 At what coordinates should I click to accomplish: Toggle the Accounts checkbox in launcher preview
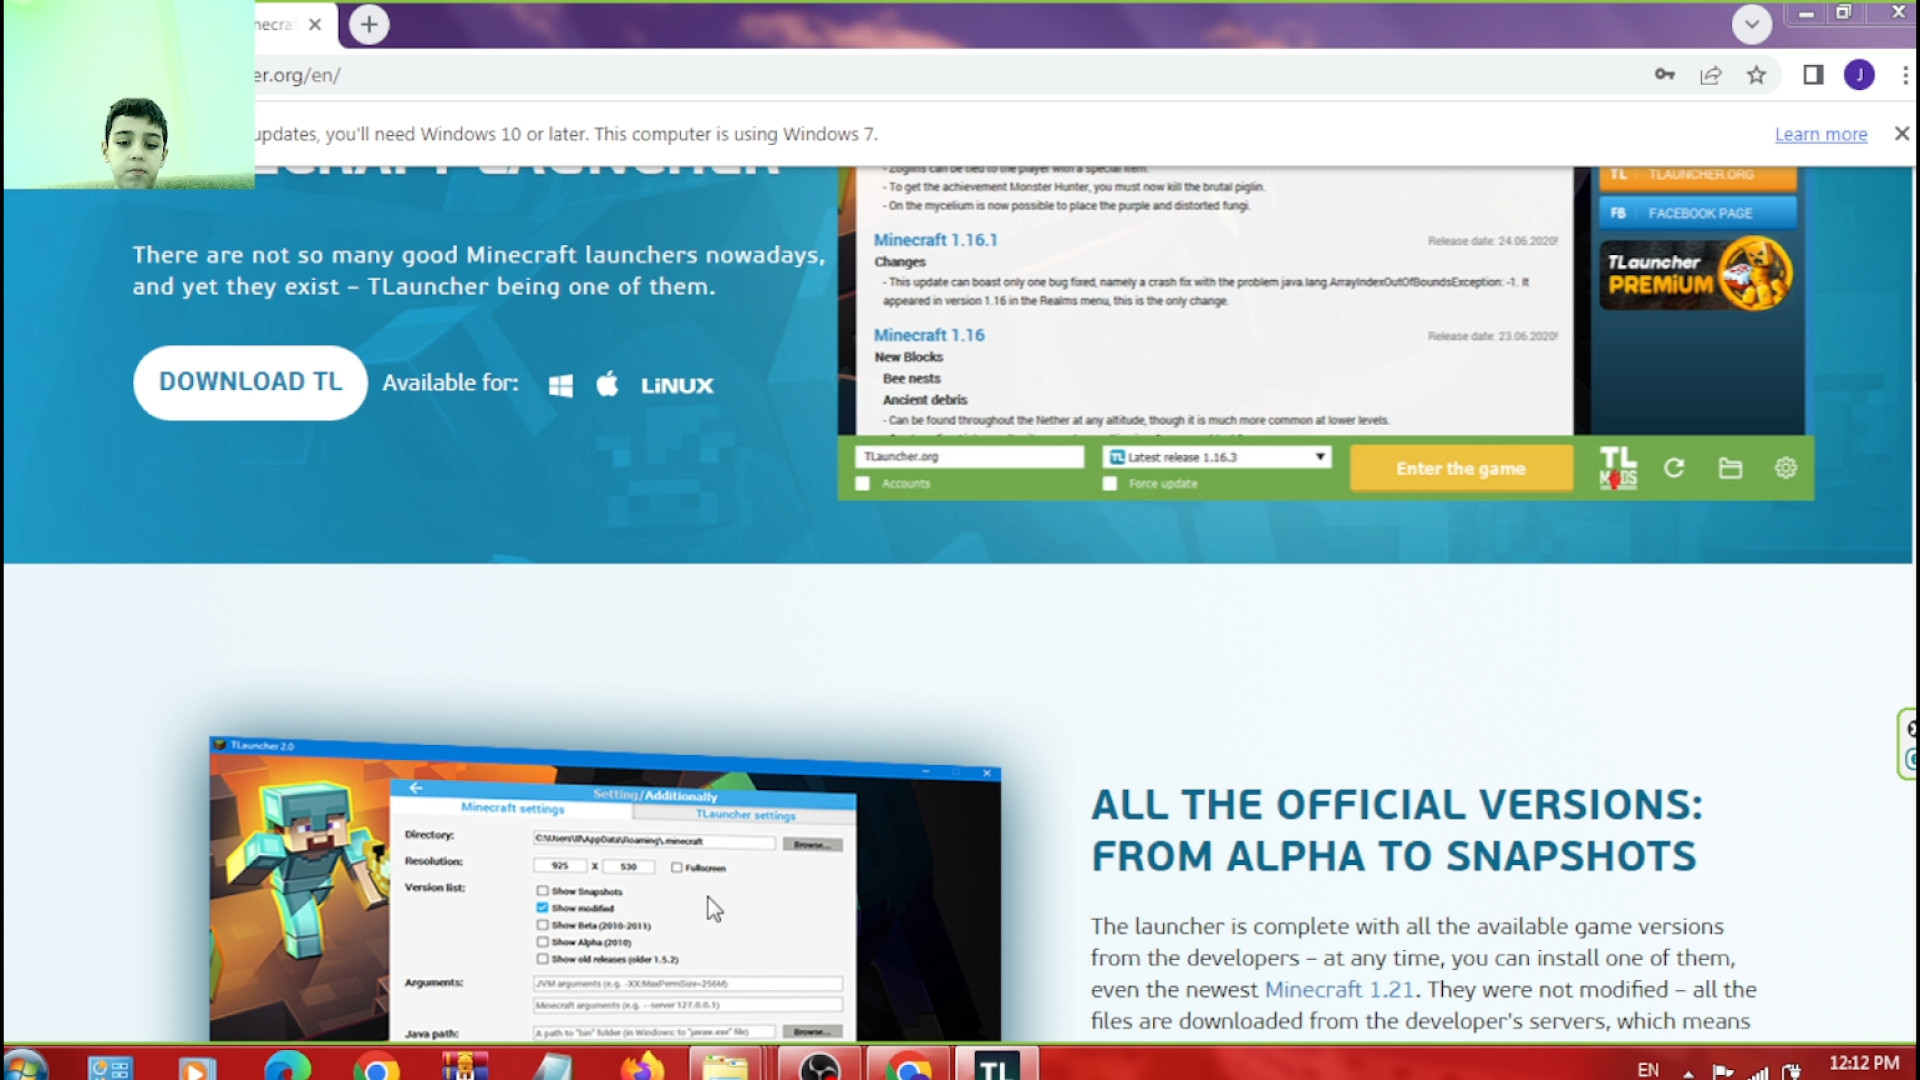point(863,484)
